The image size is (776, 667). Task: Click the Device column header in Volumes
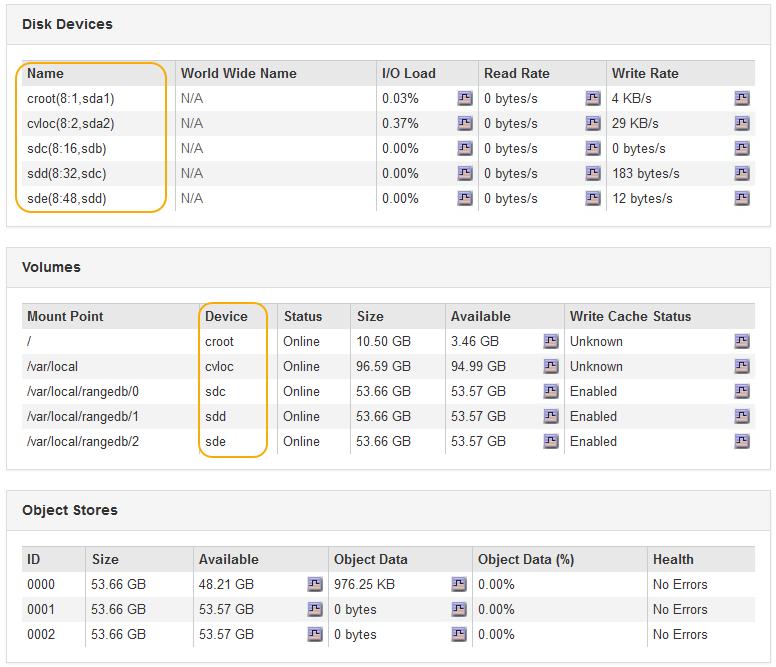[x=226, y=316]
